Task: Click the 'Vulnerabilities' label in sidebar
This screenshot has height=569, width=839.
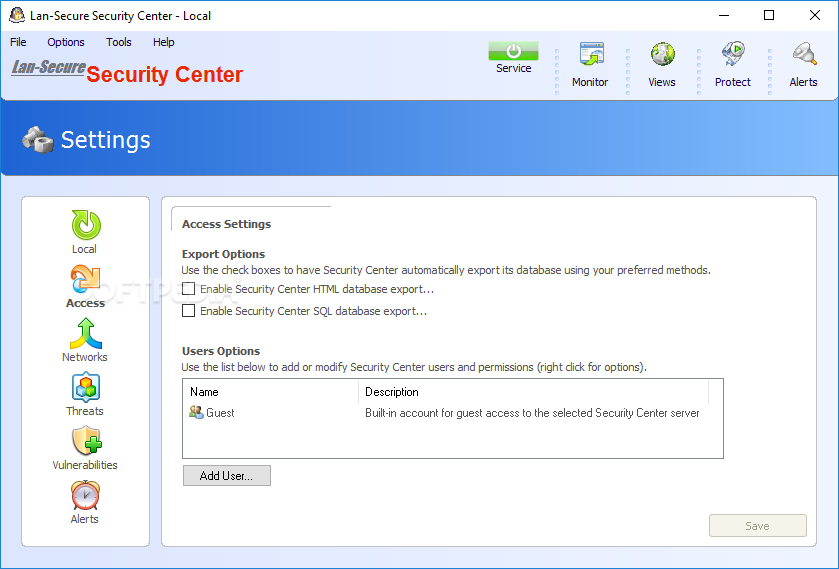Action: click(x=85, y=465)
